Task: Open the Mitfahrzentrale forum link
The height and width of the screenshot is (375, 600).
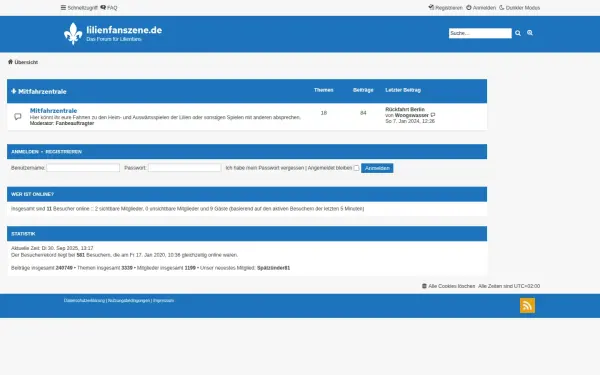Action: [x=54, y=111]
